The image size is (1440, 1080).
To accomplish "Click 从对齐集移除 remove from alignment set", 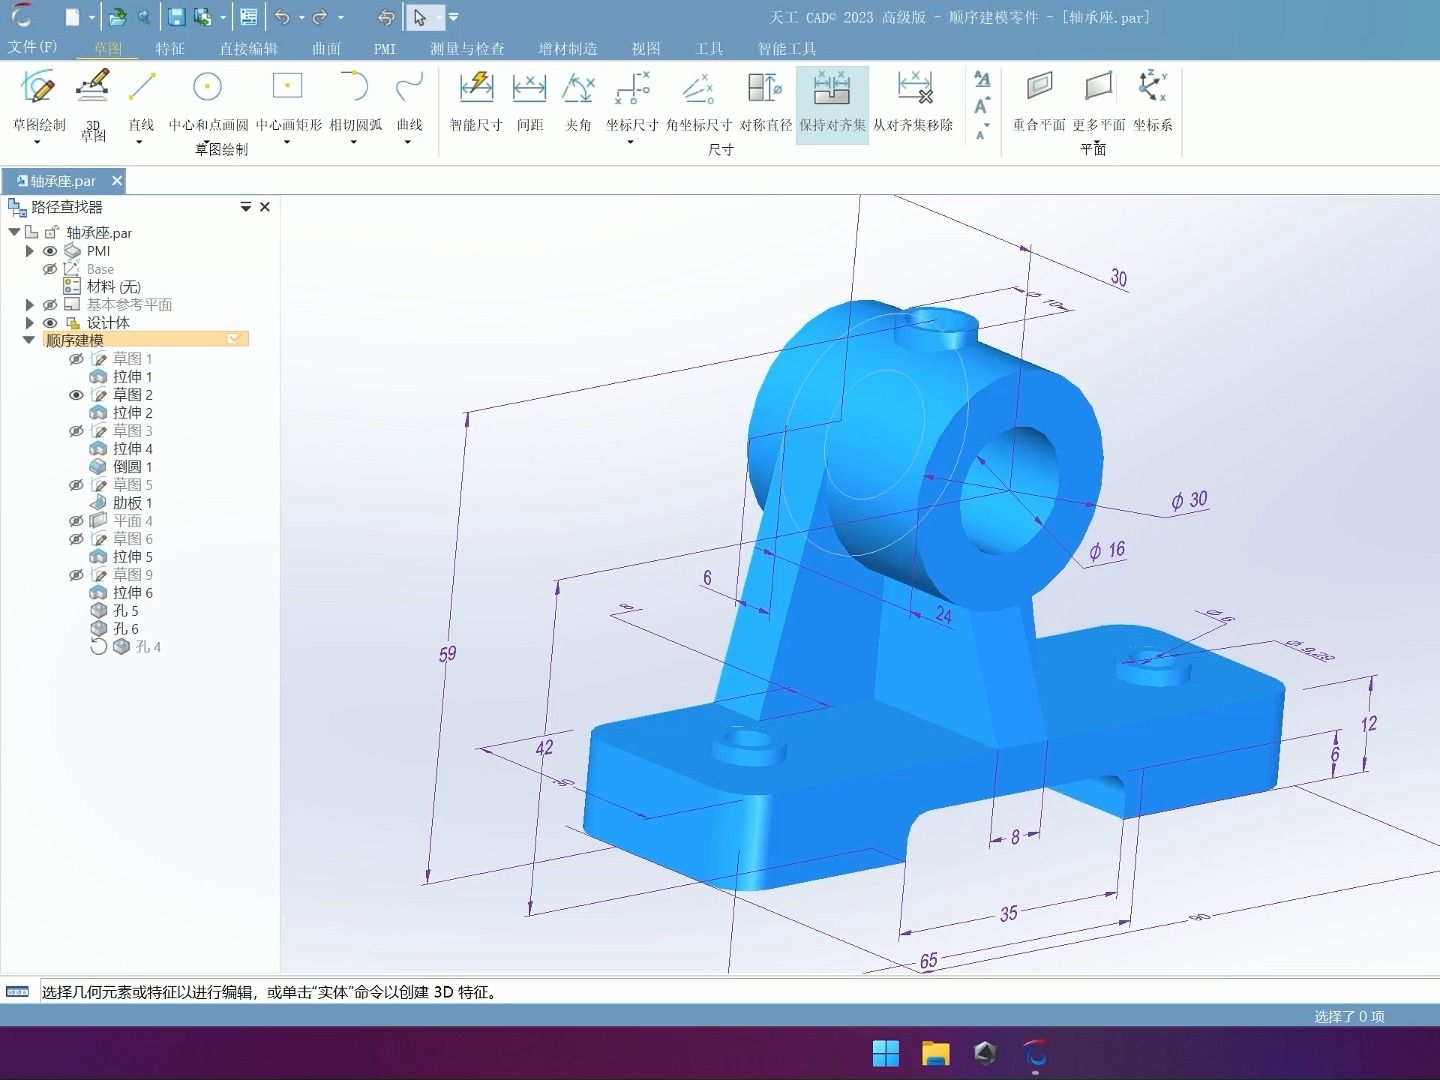I will 913,101.
